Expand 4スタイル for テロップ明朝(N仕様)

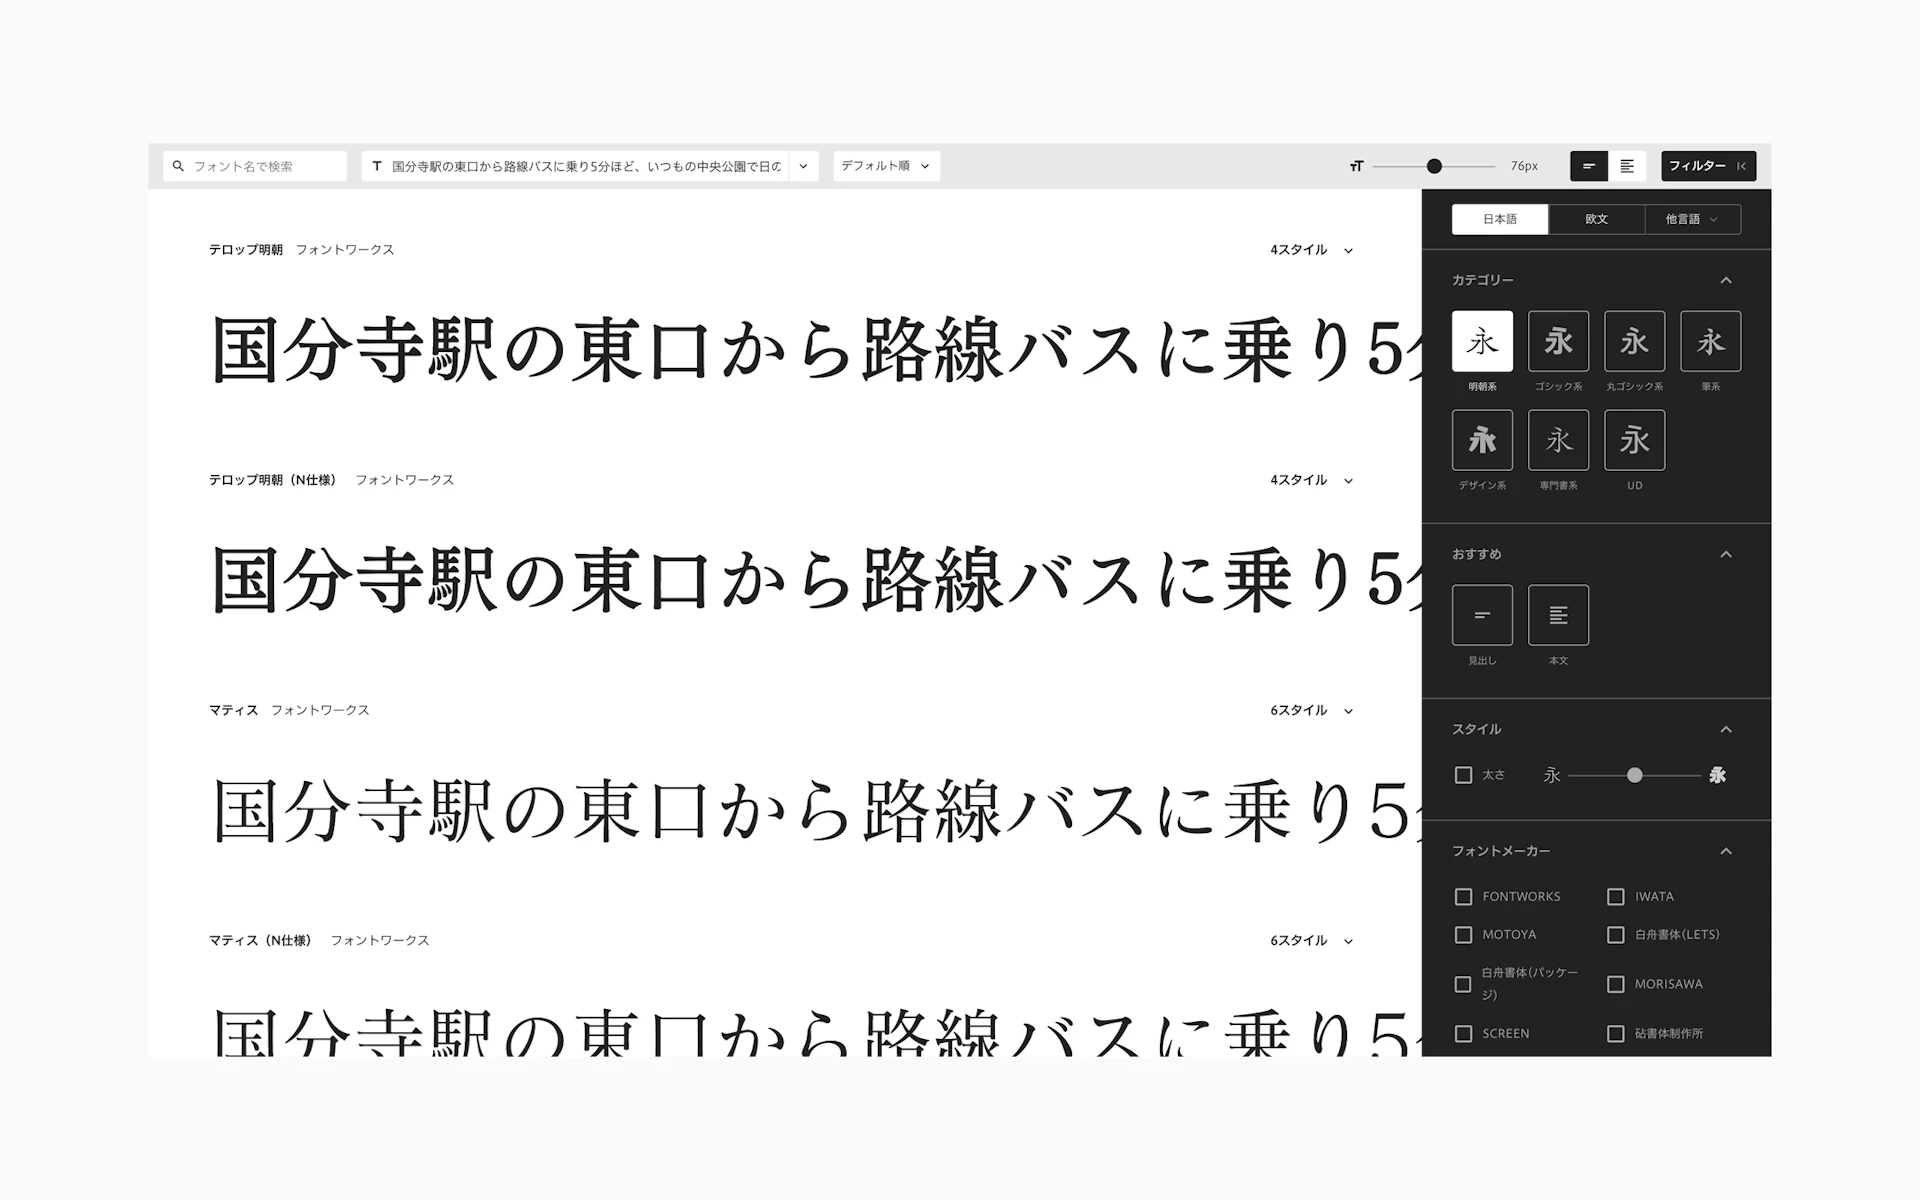click(1311, 480)
